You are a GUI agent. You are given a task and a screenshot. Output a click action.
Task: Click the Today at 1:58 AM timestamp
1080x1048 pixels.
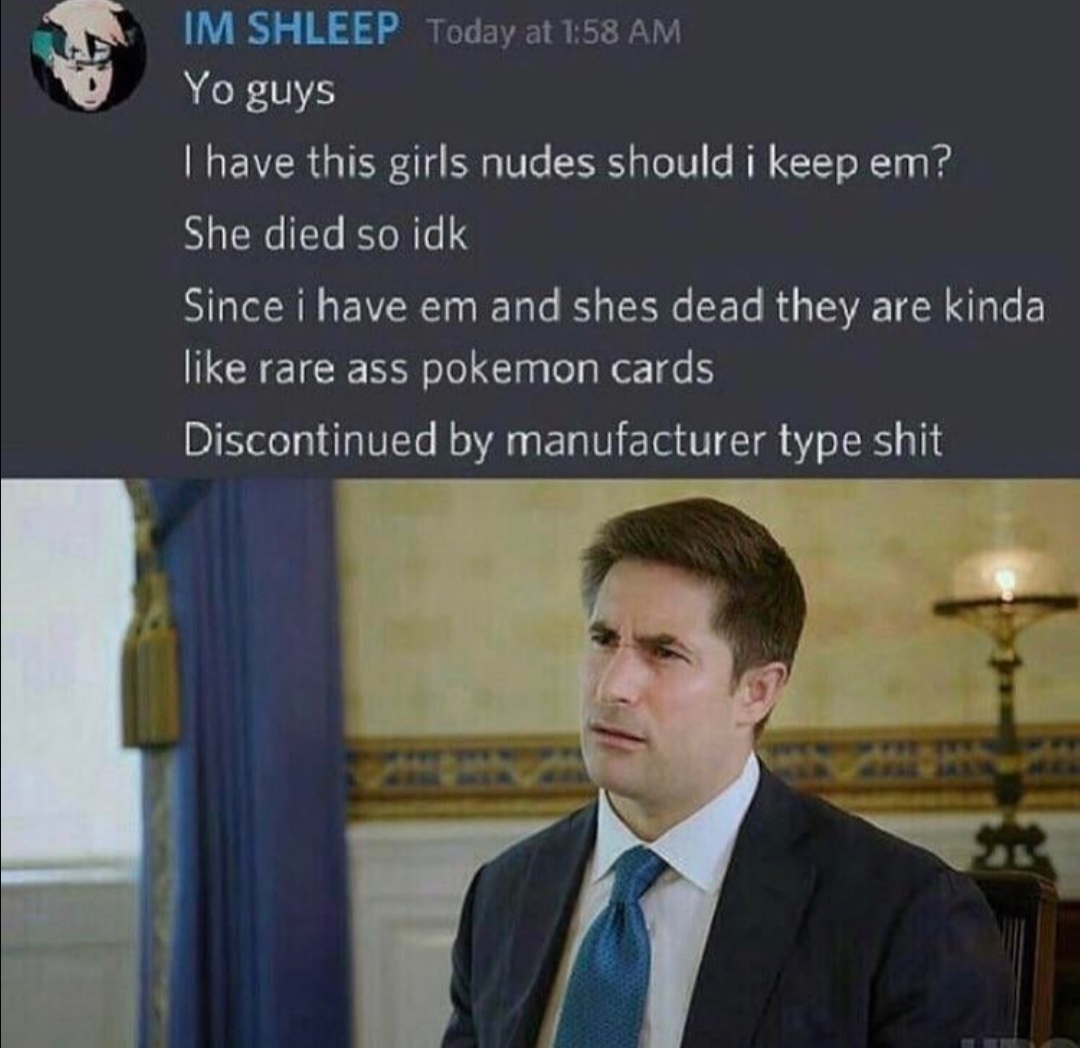tap(554, 32)
